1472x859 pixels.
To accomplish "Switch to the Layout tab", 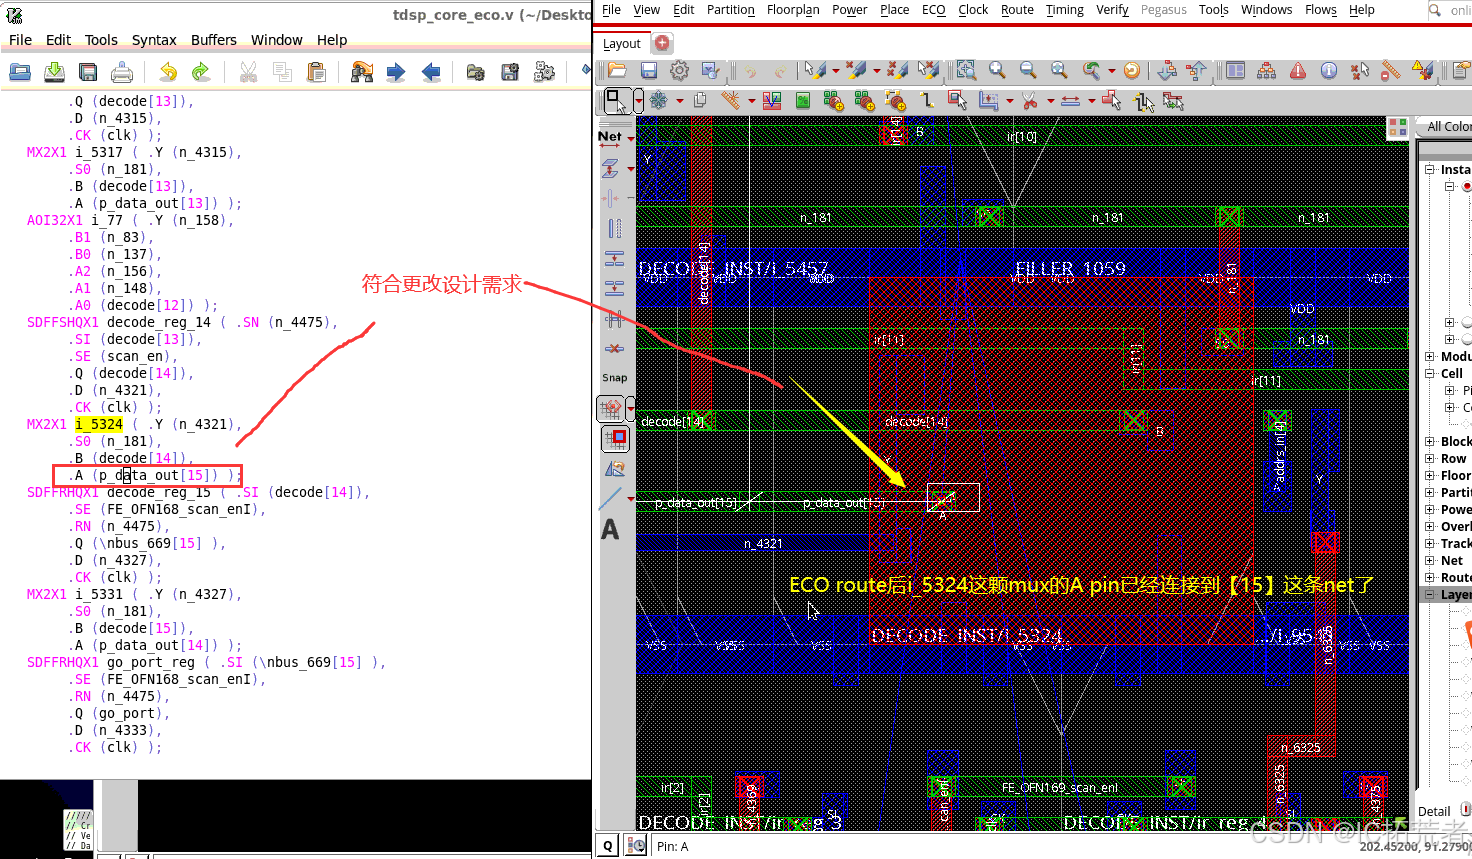I will [x=622, y=43].
